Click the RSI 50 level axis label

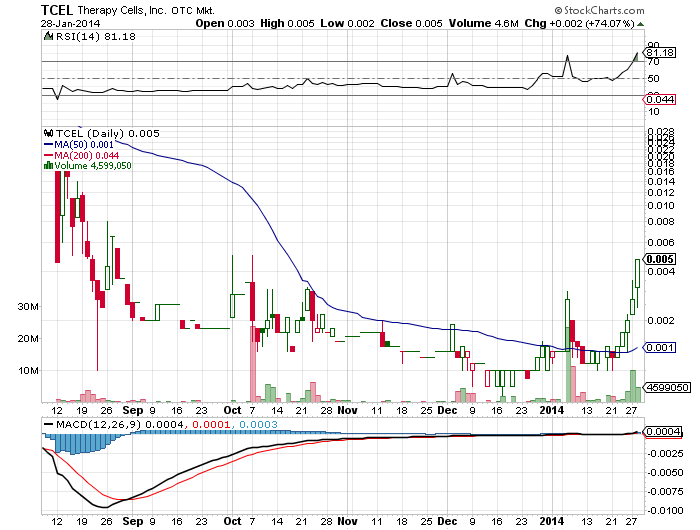(x=654, y=79)
